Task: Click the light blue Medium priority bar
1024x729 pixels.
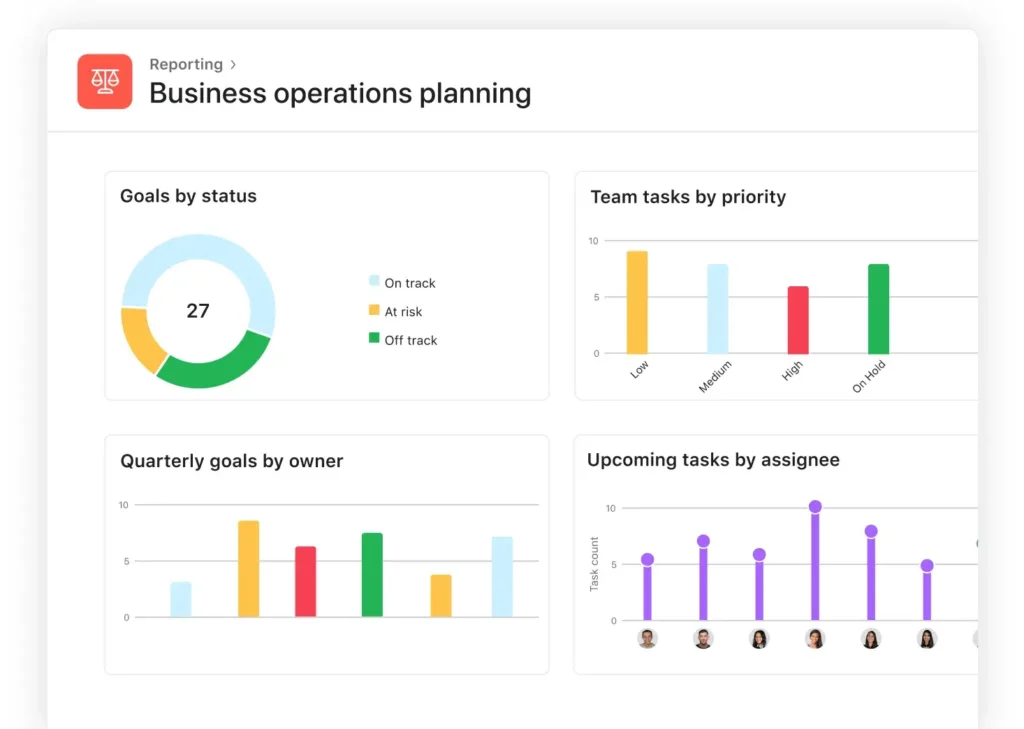Action: click(x=717, y=308)
